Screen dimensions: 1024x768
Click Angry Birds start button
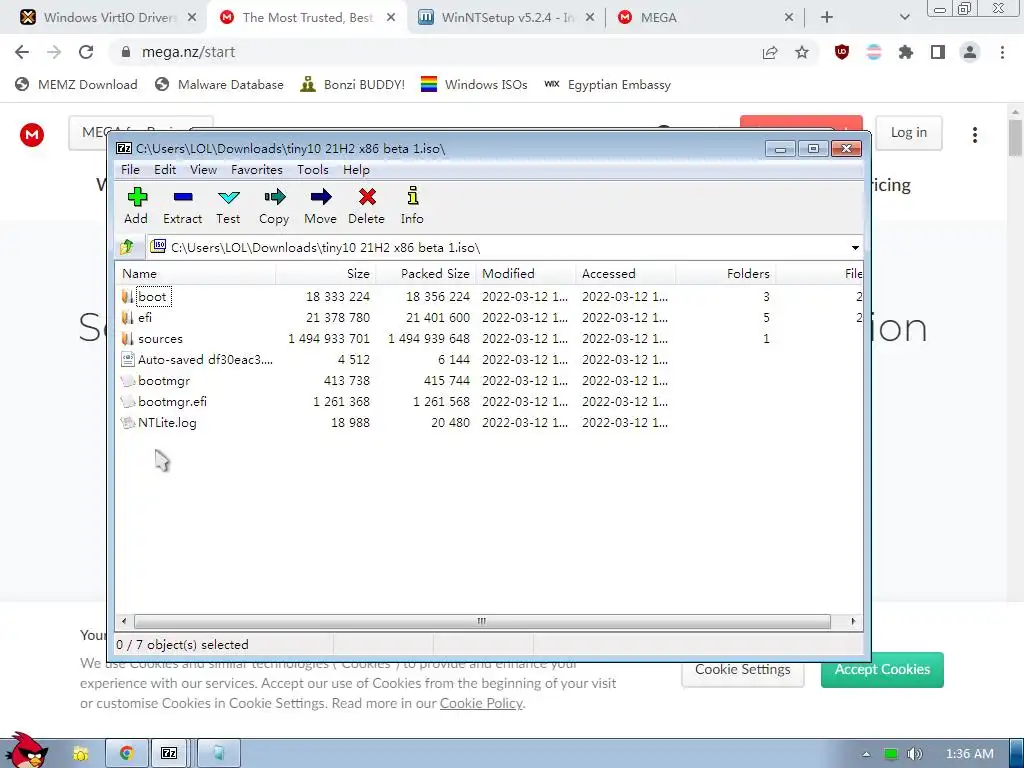[26, 751]
